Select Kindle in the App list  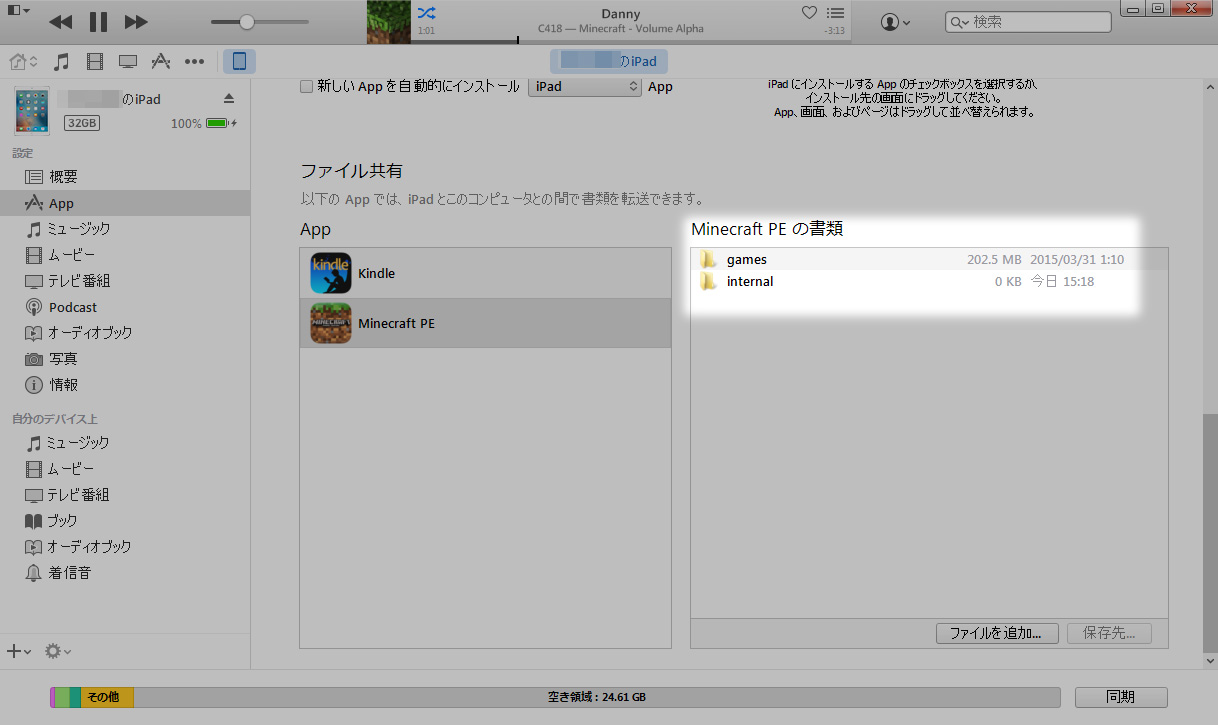click(485, 273)
